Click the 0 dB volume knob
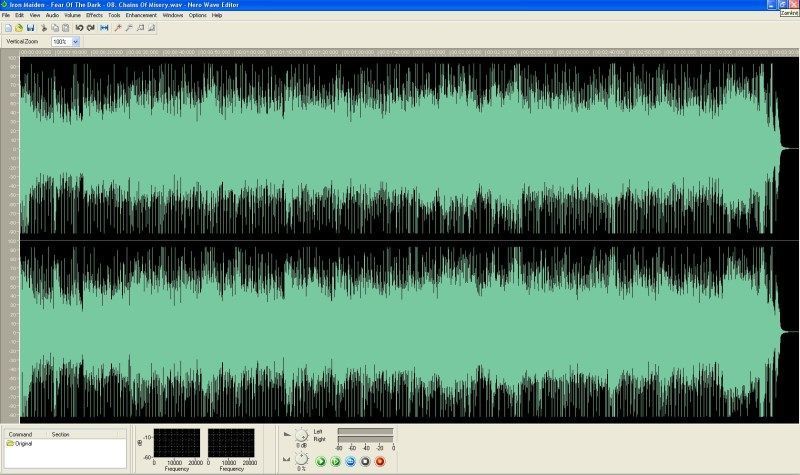The height and width of the screenshot is (475, 800). coord(302,436)
